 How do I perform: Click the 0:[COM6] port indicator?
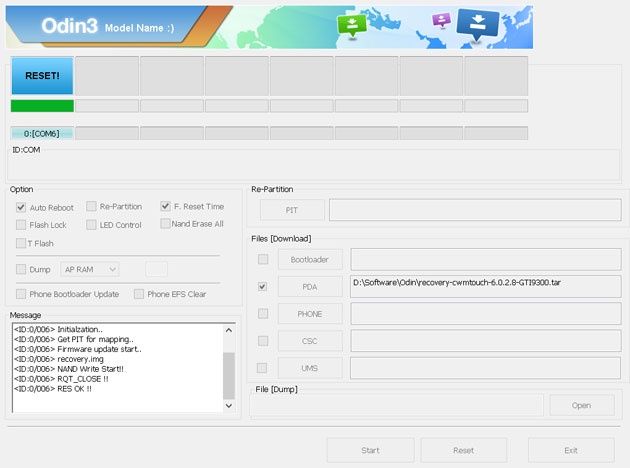coord(42,133)
